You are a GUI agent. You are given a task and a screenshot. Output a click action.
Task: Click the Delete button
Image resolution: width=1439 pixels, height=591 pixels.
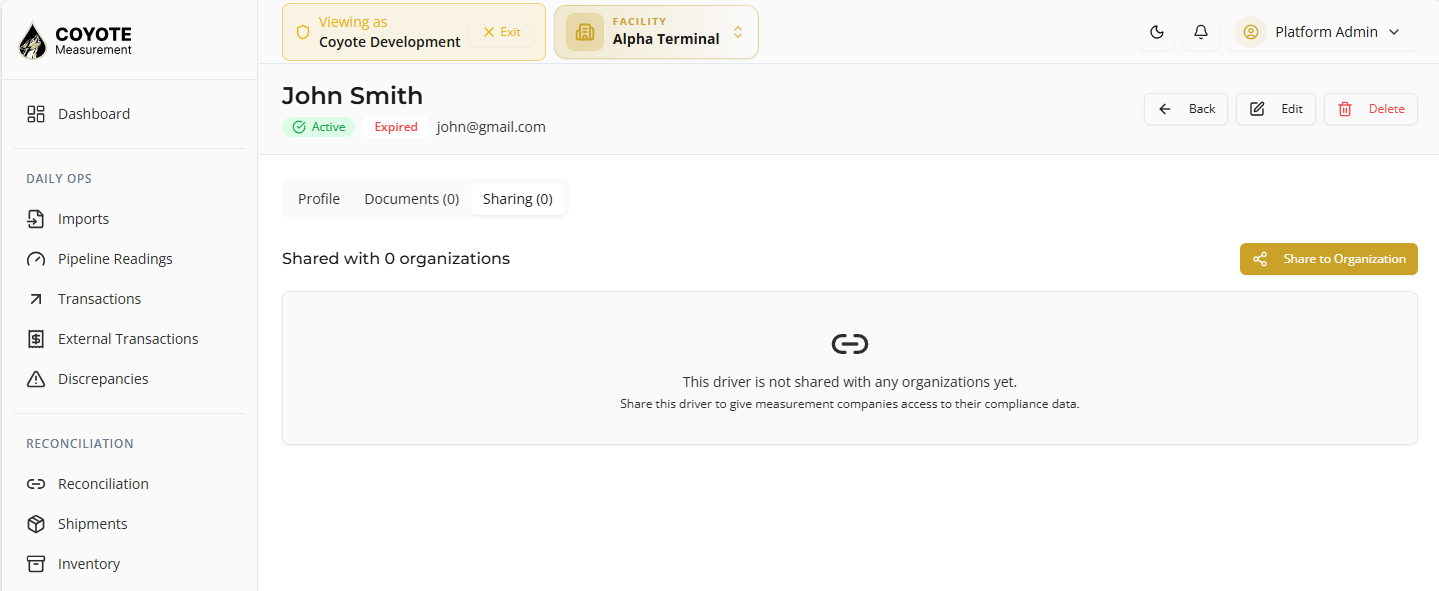click(1371, 109)
